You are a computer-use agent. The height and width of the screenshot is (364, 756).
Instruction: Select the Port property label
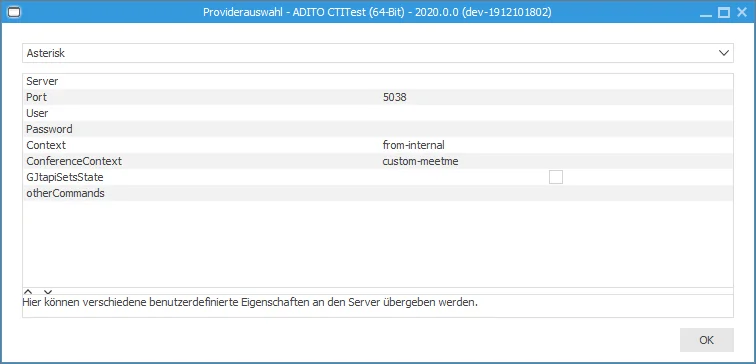tap(37, 97)
